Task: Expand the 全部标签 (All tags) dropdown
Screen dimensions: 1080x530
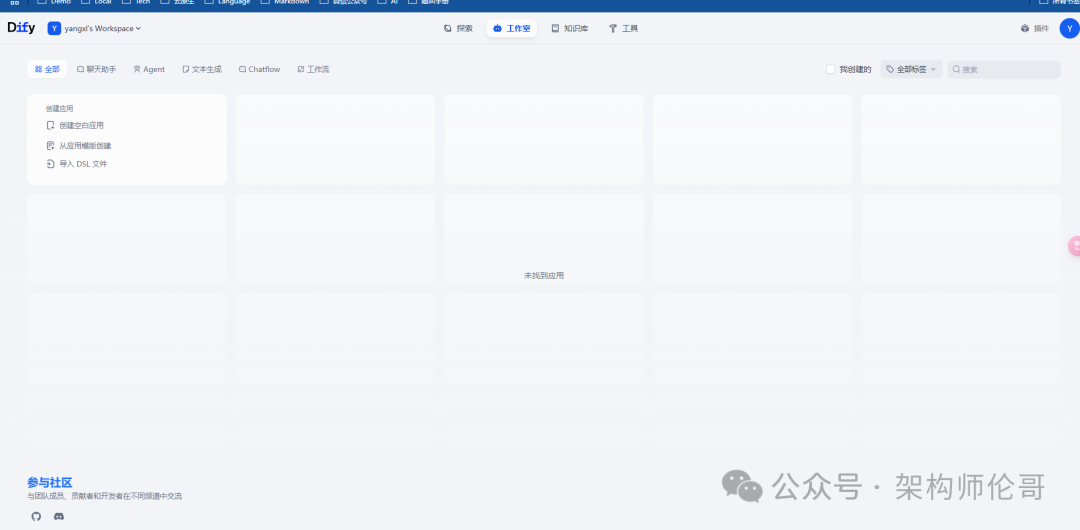Action: tap(911, 69)
